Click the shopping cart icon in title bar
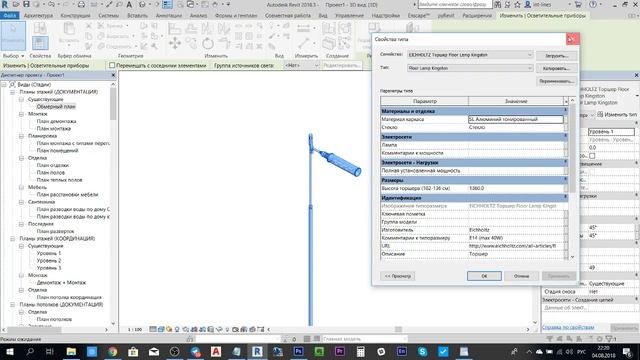This screenshot has height=360, width=640. pos(578,4)
